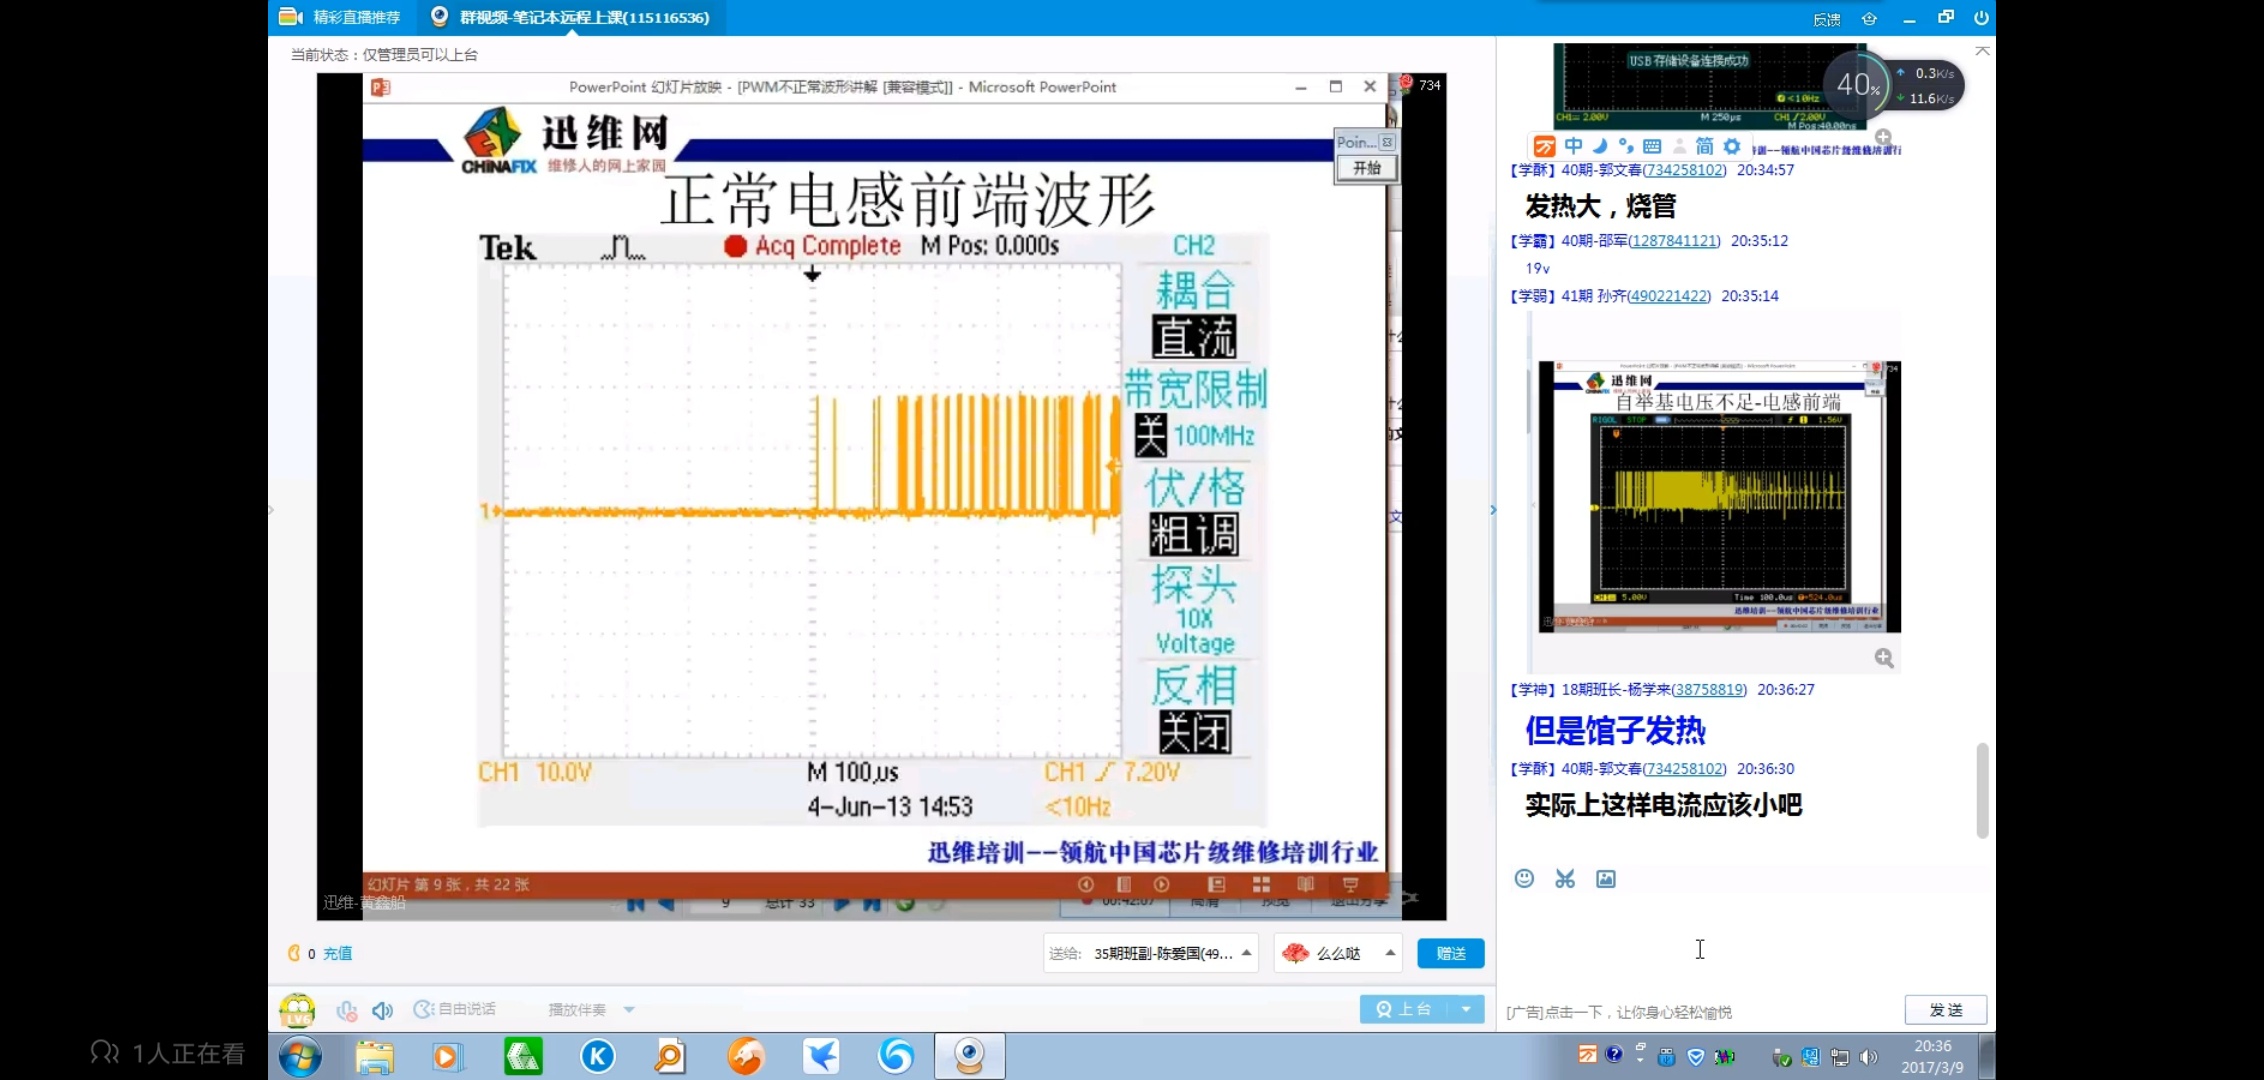
Task: Zoom the shared oscilloscope image with magnifier
Action: 1884,658
